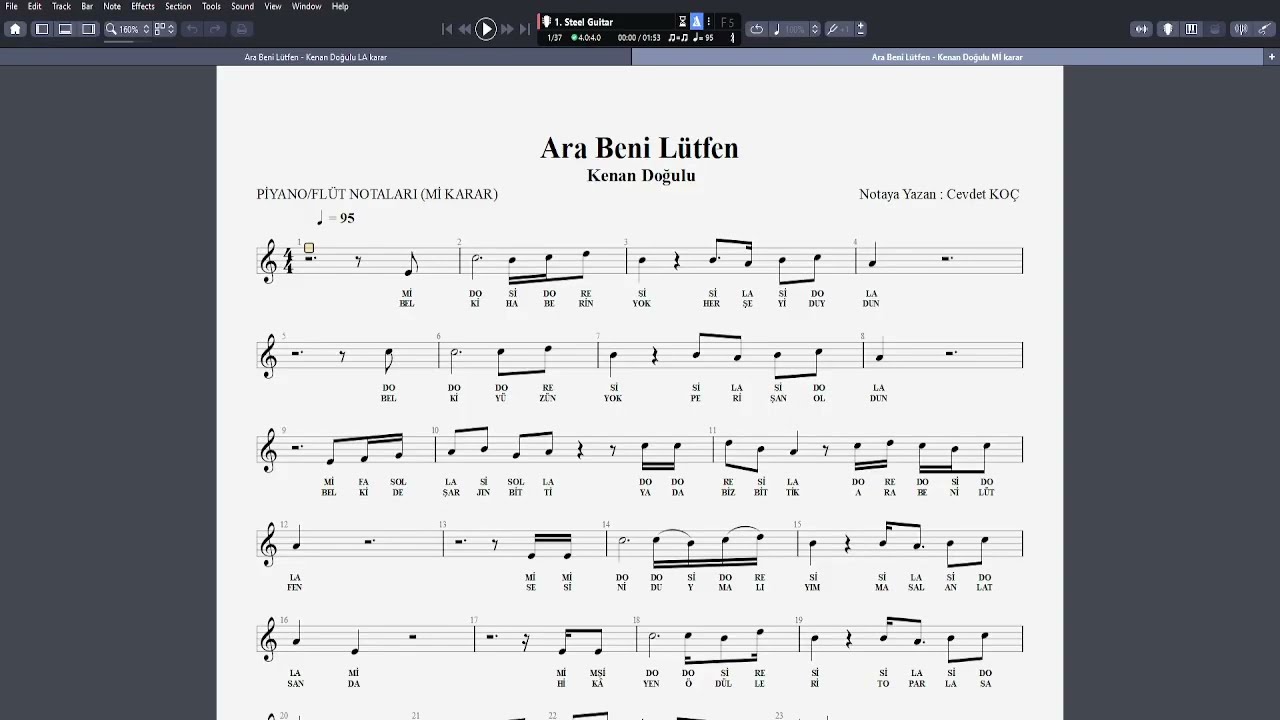
Task: Open the tuner icon
Action: point(1241,29)
